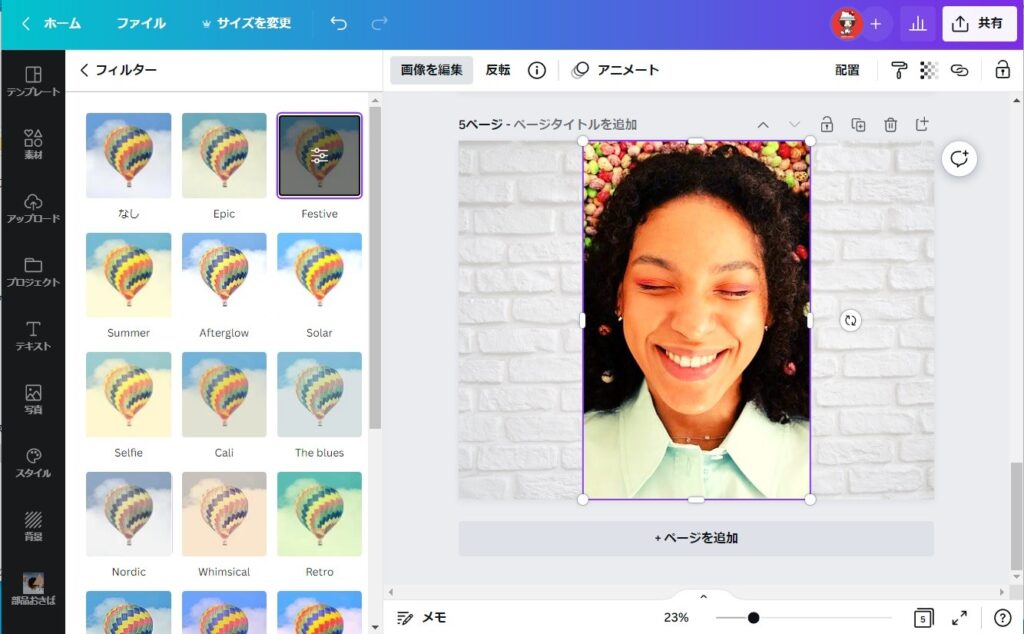Open the プロジェクト folder panel
Image resolution: width=1024 pixels, height=634 pixels.
pyautogui.click(x=33, y=272)
